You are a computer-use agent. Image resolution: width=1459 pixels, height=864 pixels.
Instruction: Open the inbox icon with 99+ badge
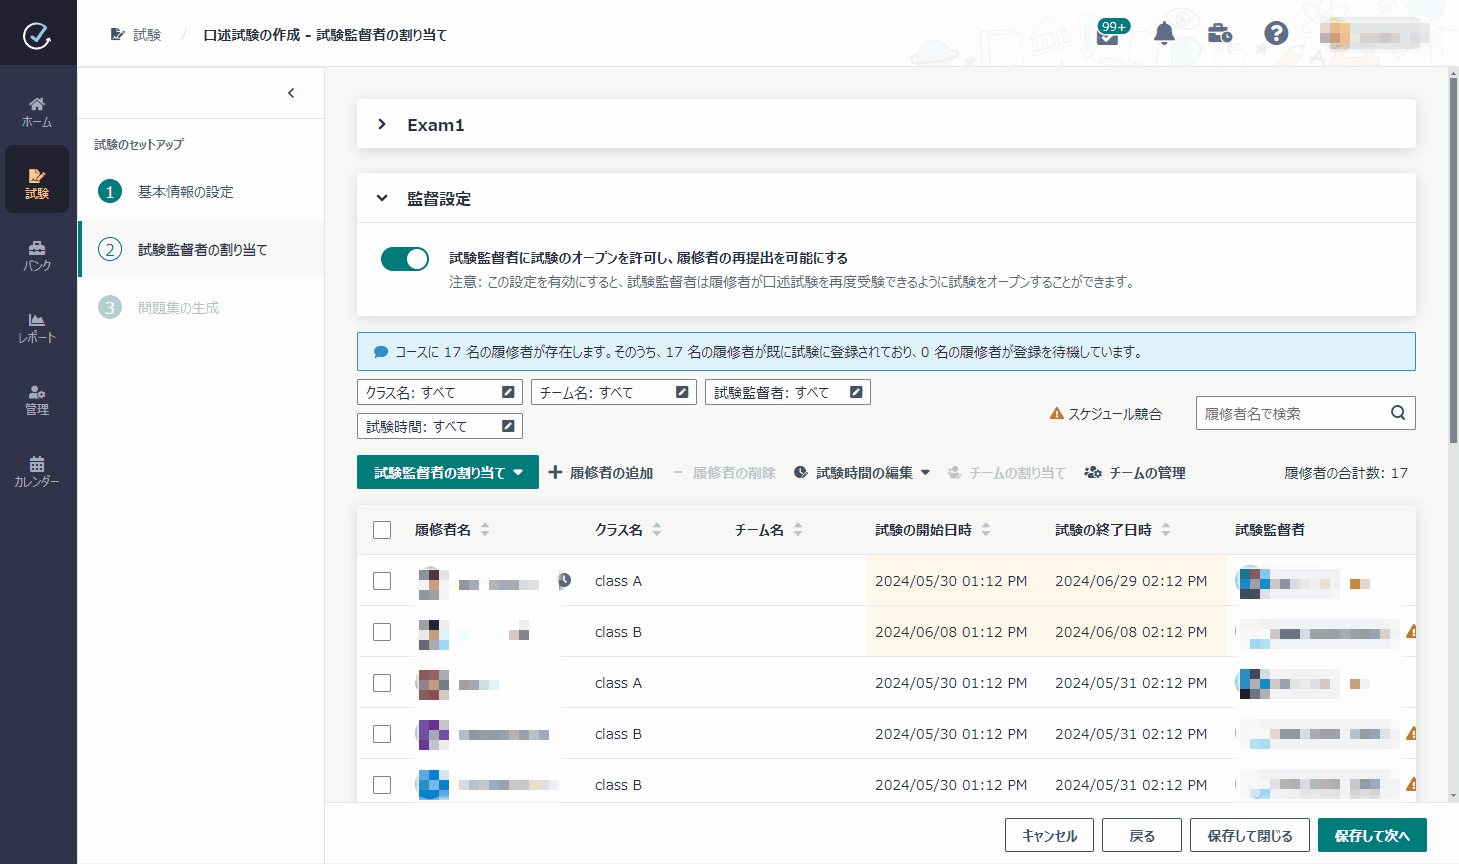tap(1108, 36)
